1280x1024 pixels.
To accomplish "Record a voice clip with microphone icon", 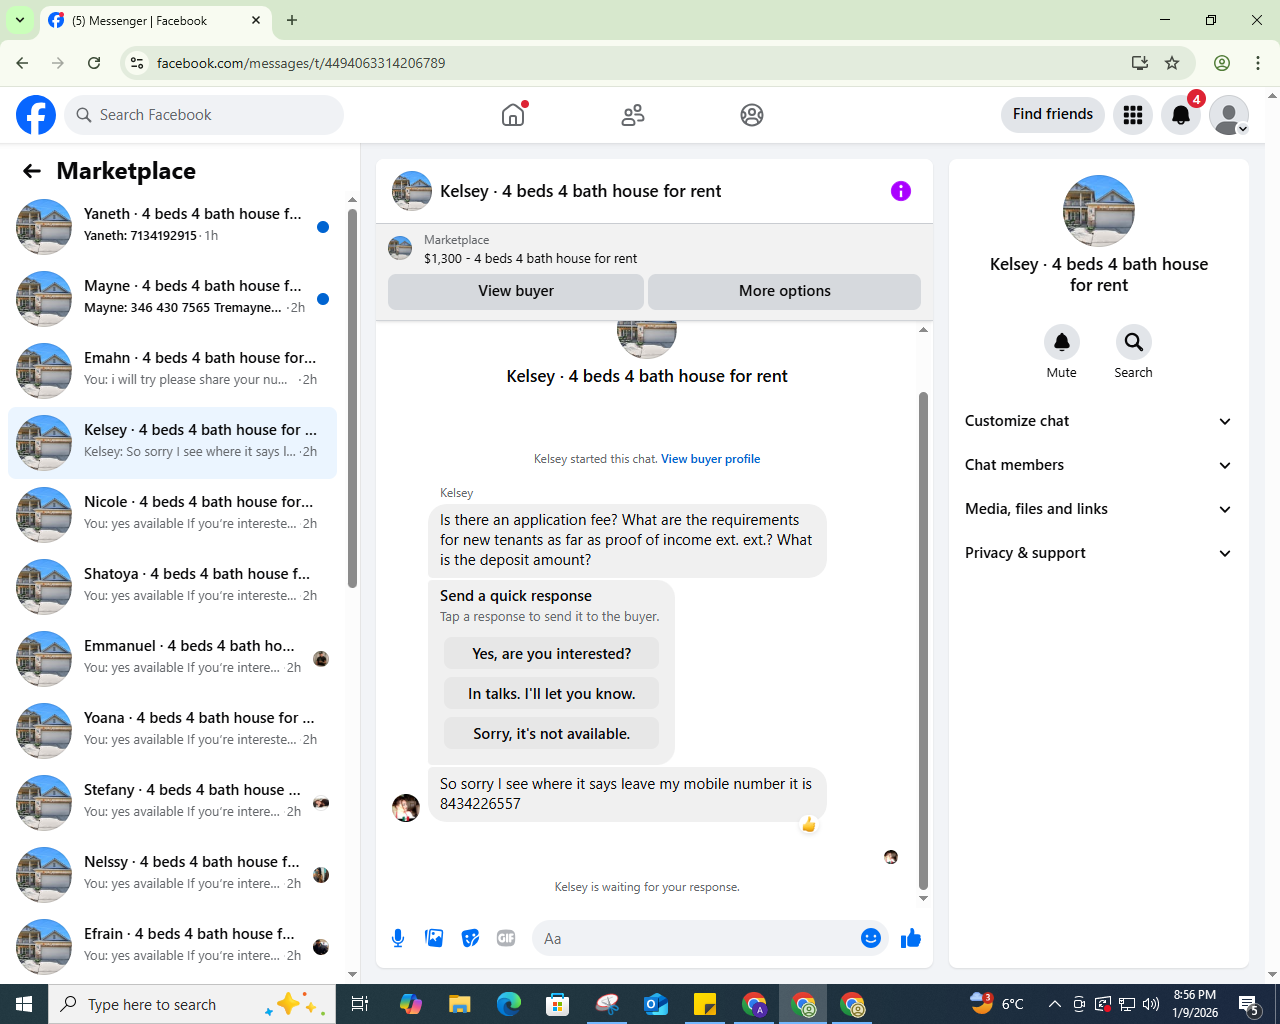I will pyautogui.click(x=398, y=938).
